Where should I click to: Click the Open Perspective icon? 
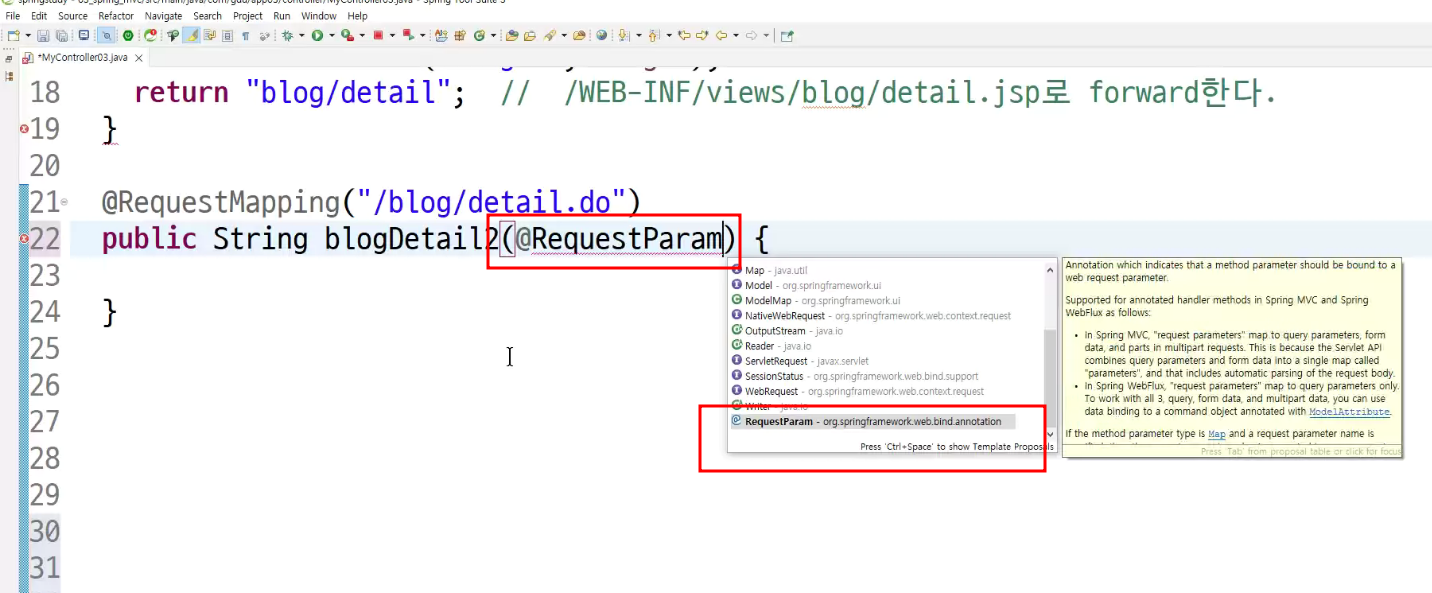point(787,35)
